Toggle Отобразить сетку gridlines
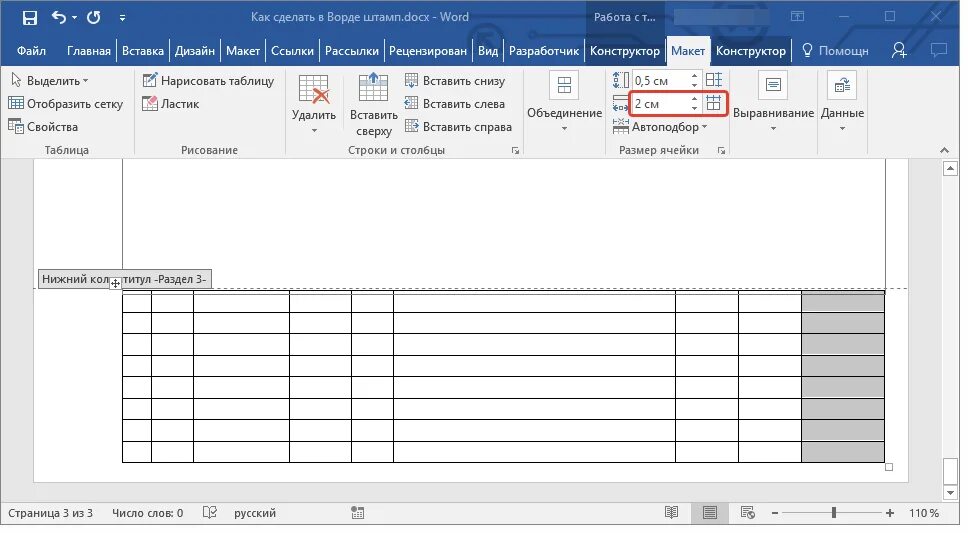Viewport: 968px width, 533px height. 66,104
